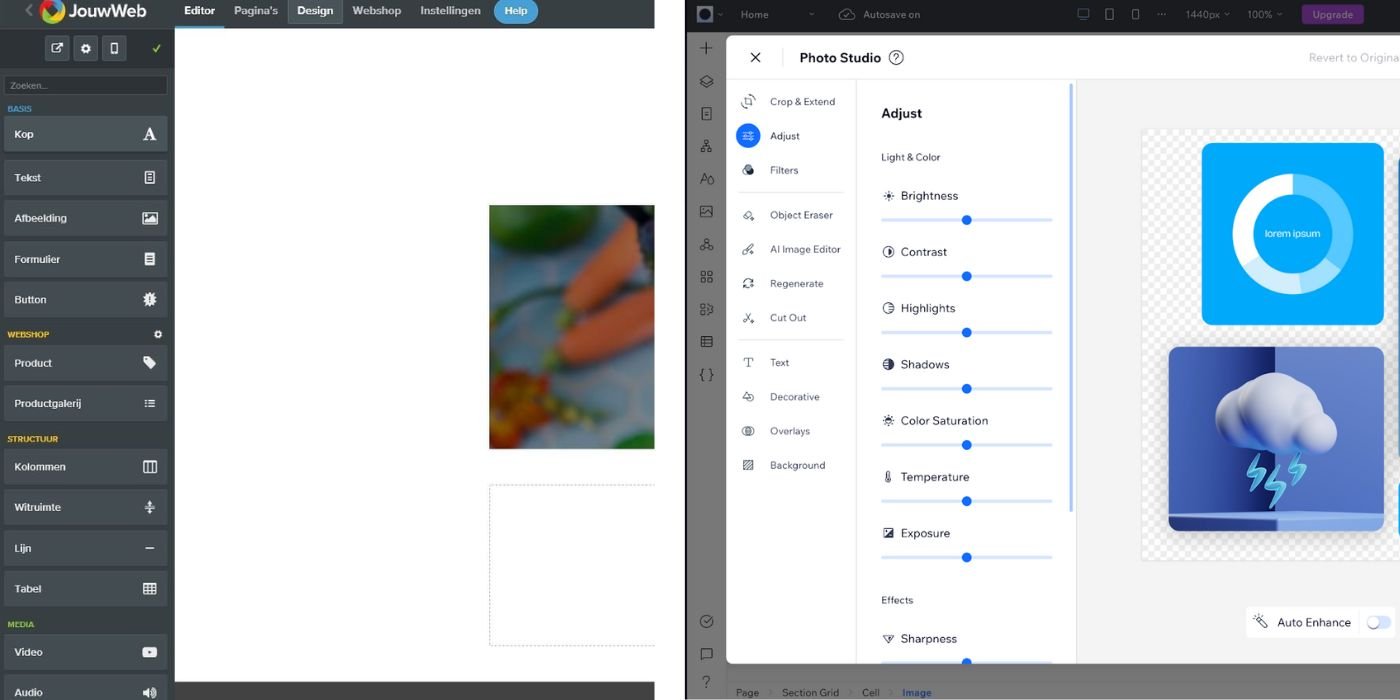Open the Add elements panel with the plus icon
Image resolution: width=1400 pixels, height=700 pixels.
pos(706,47)
